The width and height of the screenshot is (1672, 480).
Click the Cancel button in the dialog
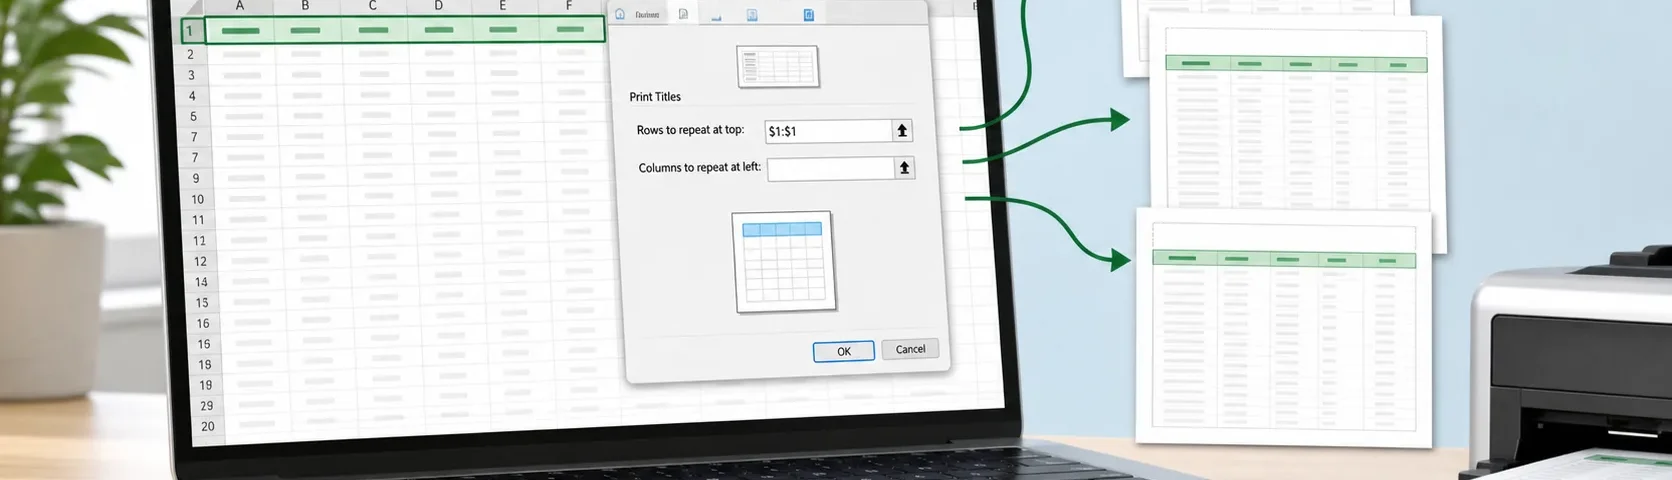tap(910, 349)
